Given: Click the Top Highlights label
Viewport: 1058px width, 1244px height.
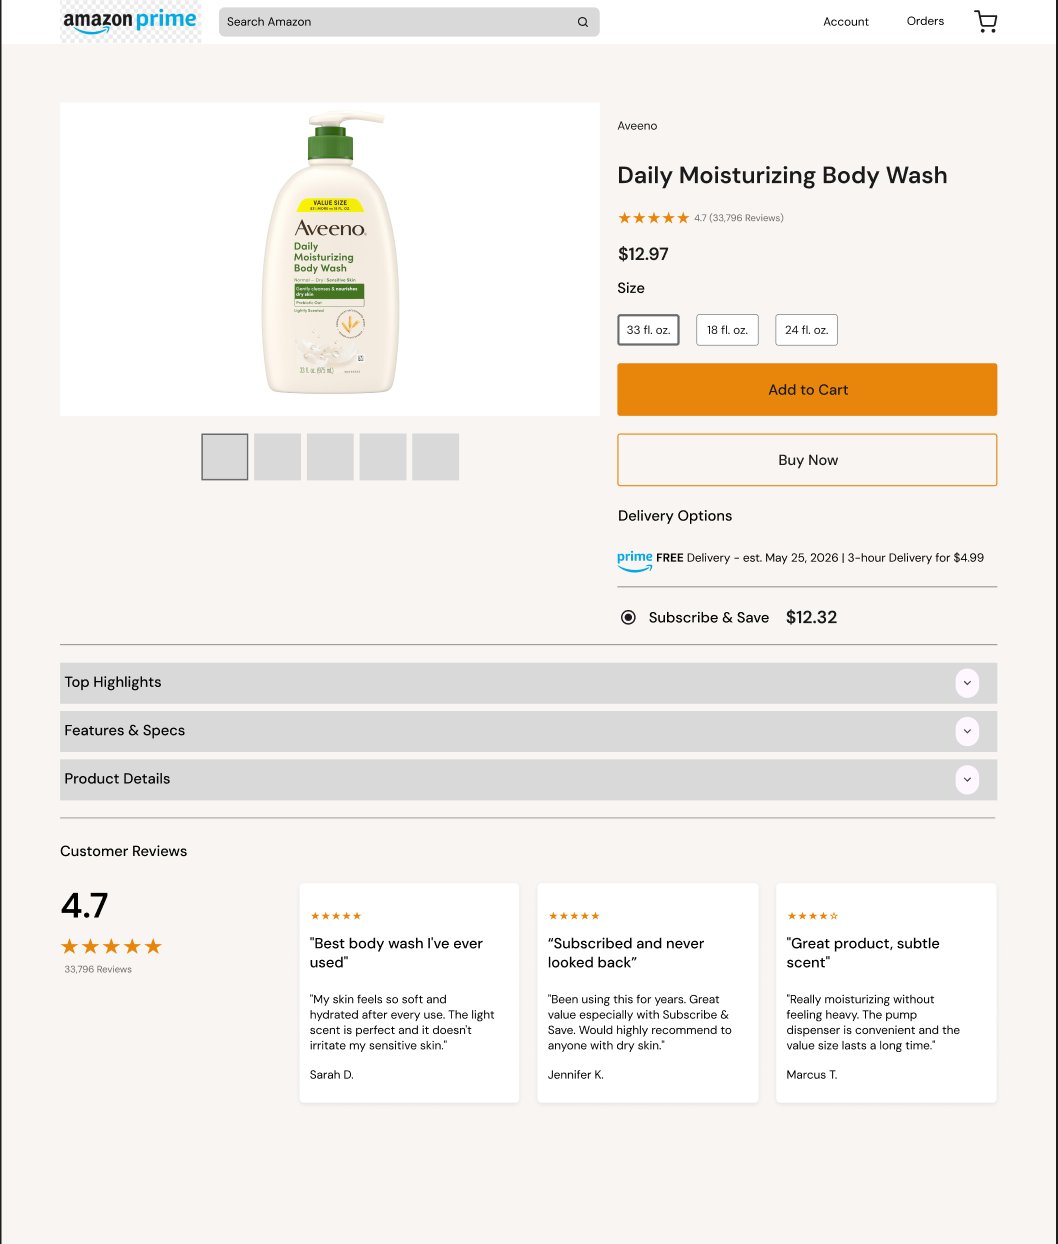Looking at the screenshot, I should tap(113, 682).
